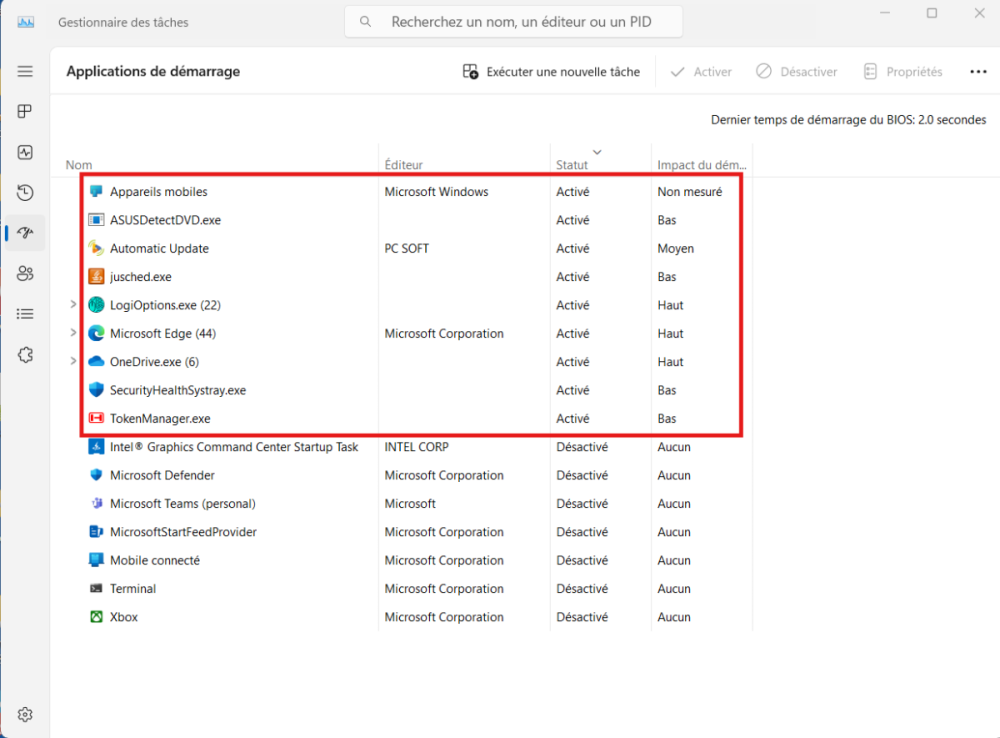Image resolution: width=1000 pixels, height=738 pixels.
Task: Select the Mobile connecté row name
Action: click(155, 560)
